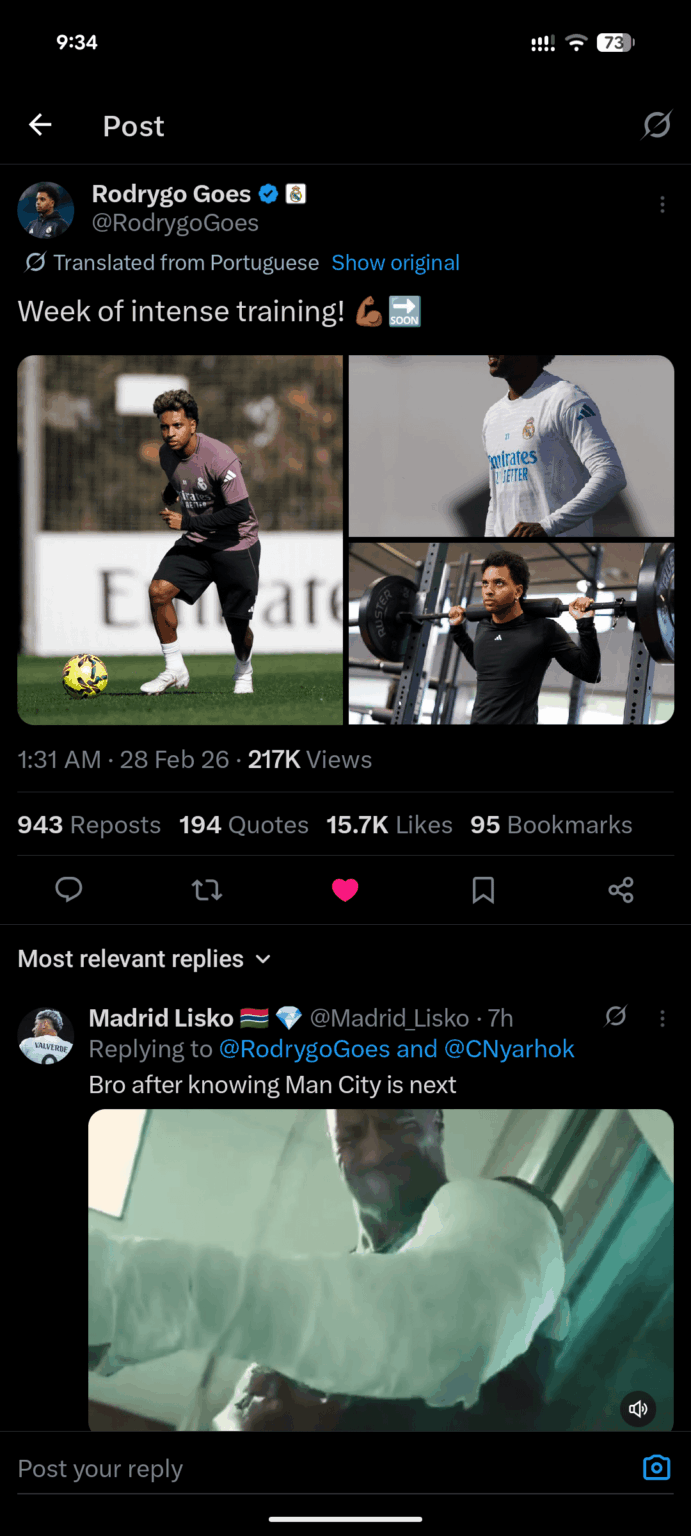Tap the back arrow to leave the post
Image resolution: width=691 pixels, height=1536 pixels.
point(39,125)
